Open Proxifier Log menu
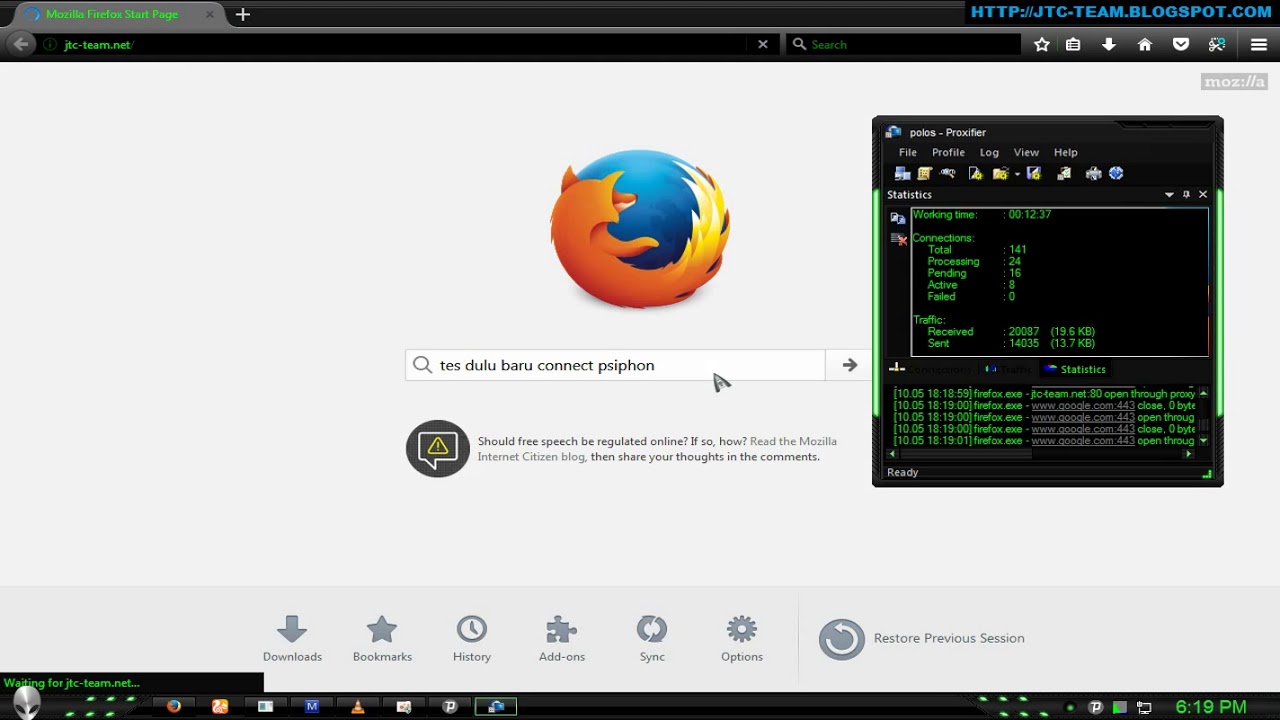This screenshot has height=720, width=1280. 989,152
